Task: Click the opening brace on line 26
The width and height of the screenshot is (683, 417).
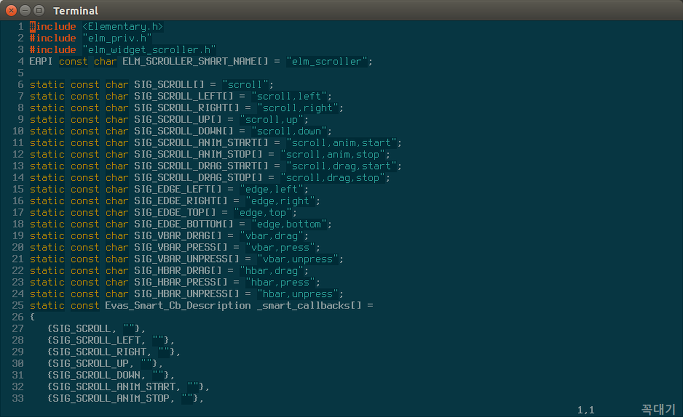Action: (x=32, y=317)
